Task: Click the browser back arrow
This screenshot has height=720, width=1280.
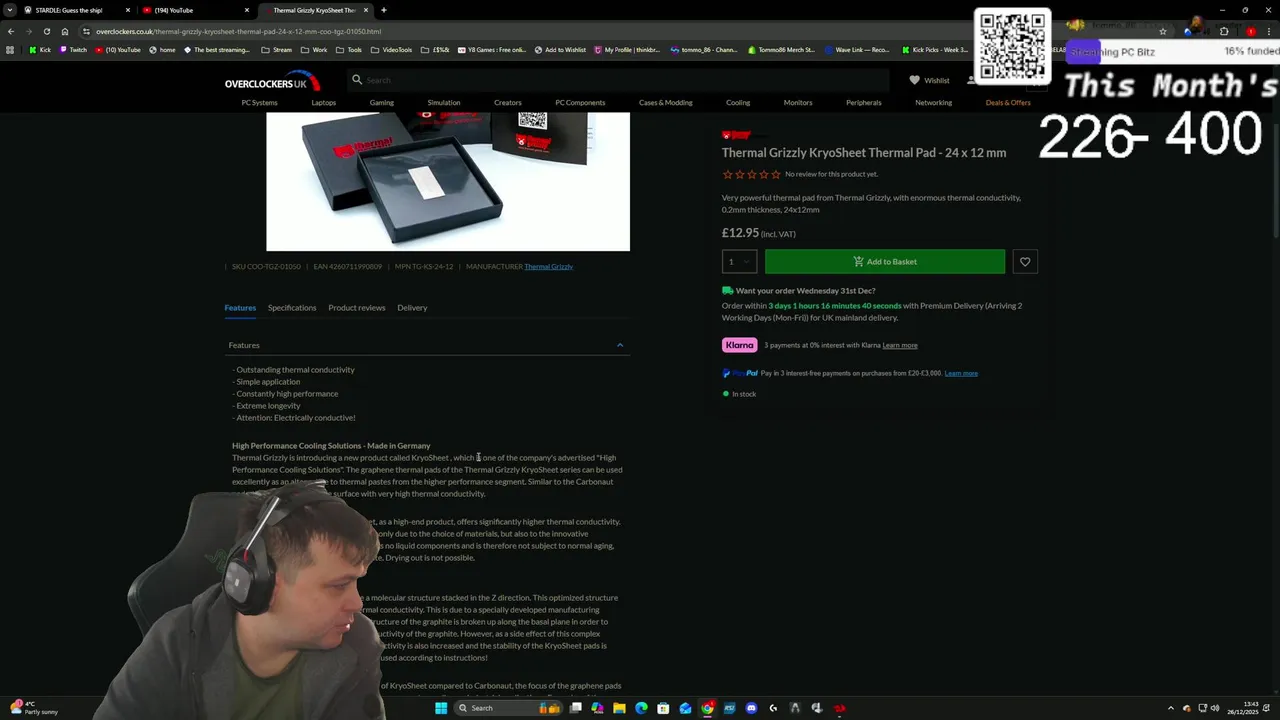Action: coord(11,31)
